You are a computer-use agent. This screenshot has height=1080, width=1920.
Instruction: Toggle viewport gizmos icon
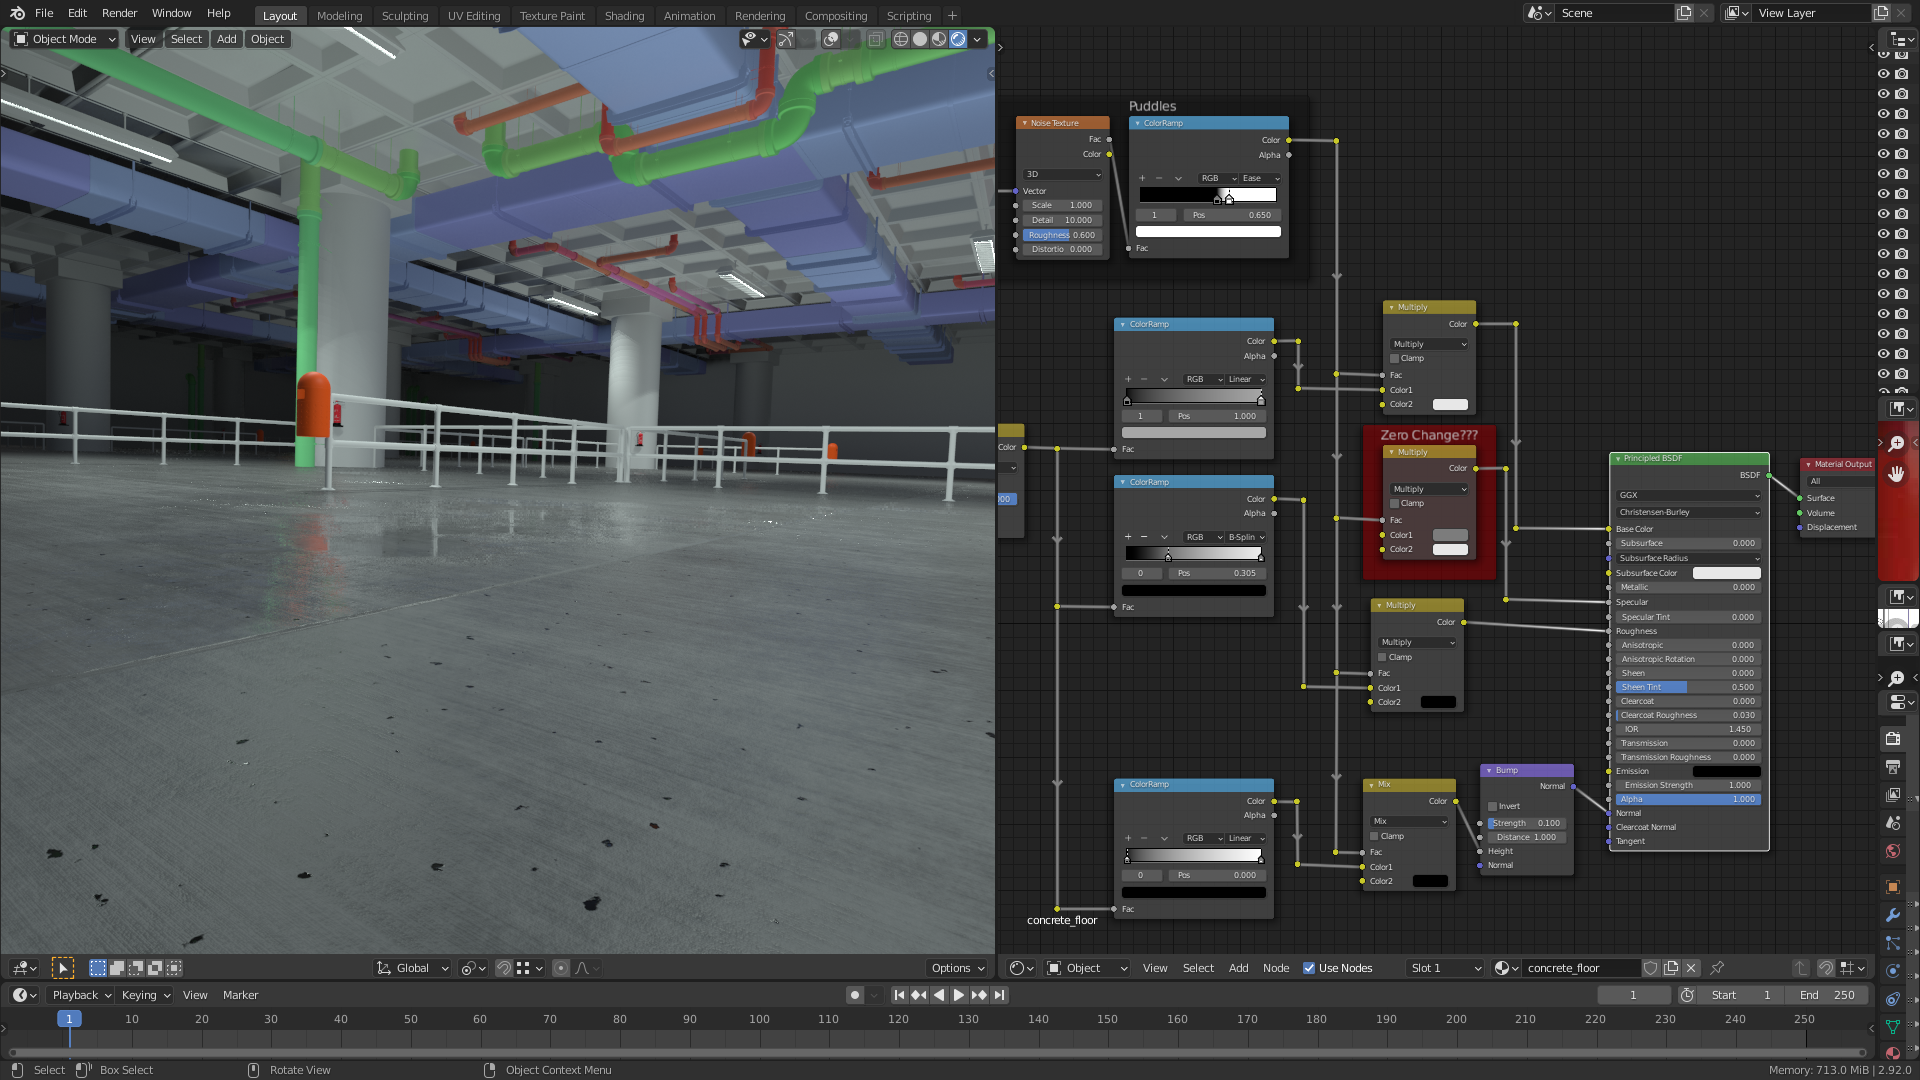786,39
